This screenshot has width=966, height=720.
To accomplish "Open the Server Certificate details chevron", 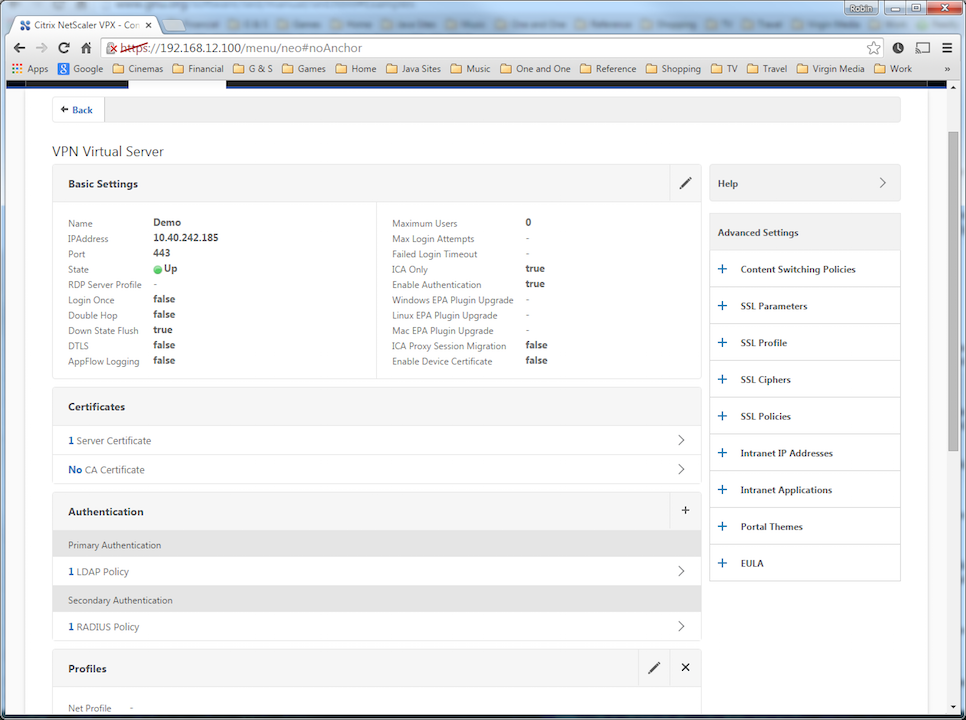I will tap(681, 440).
